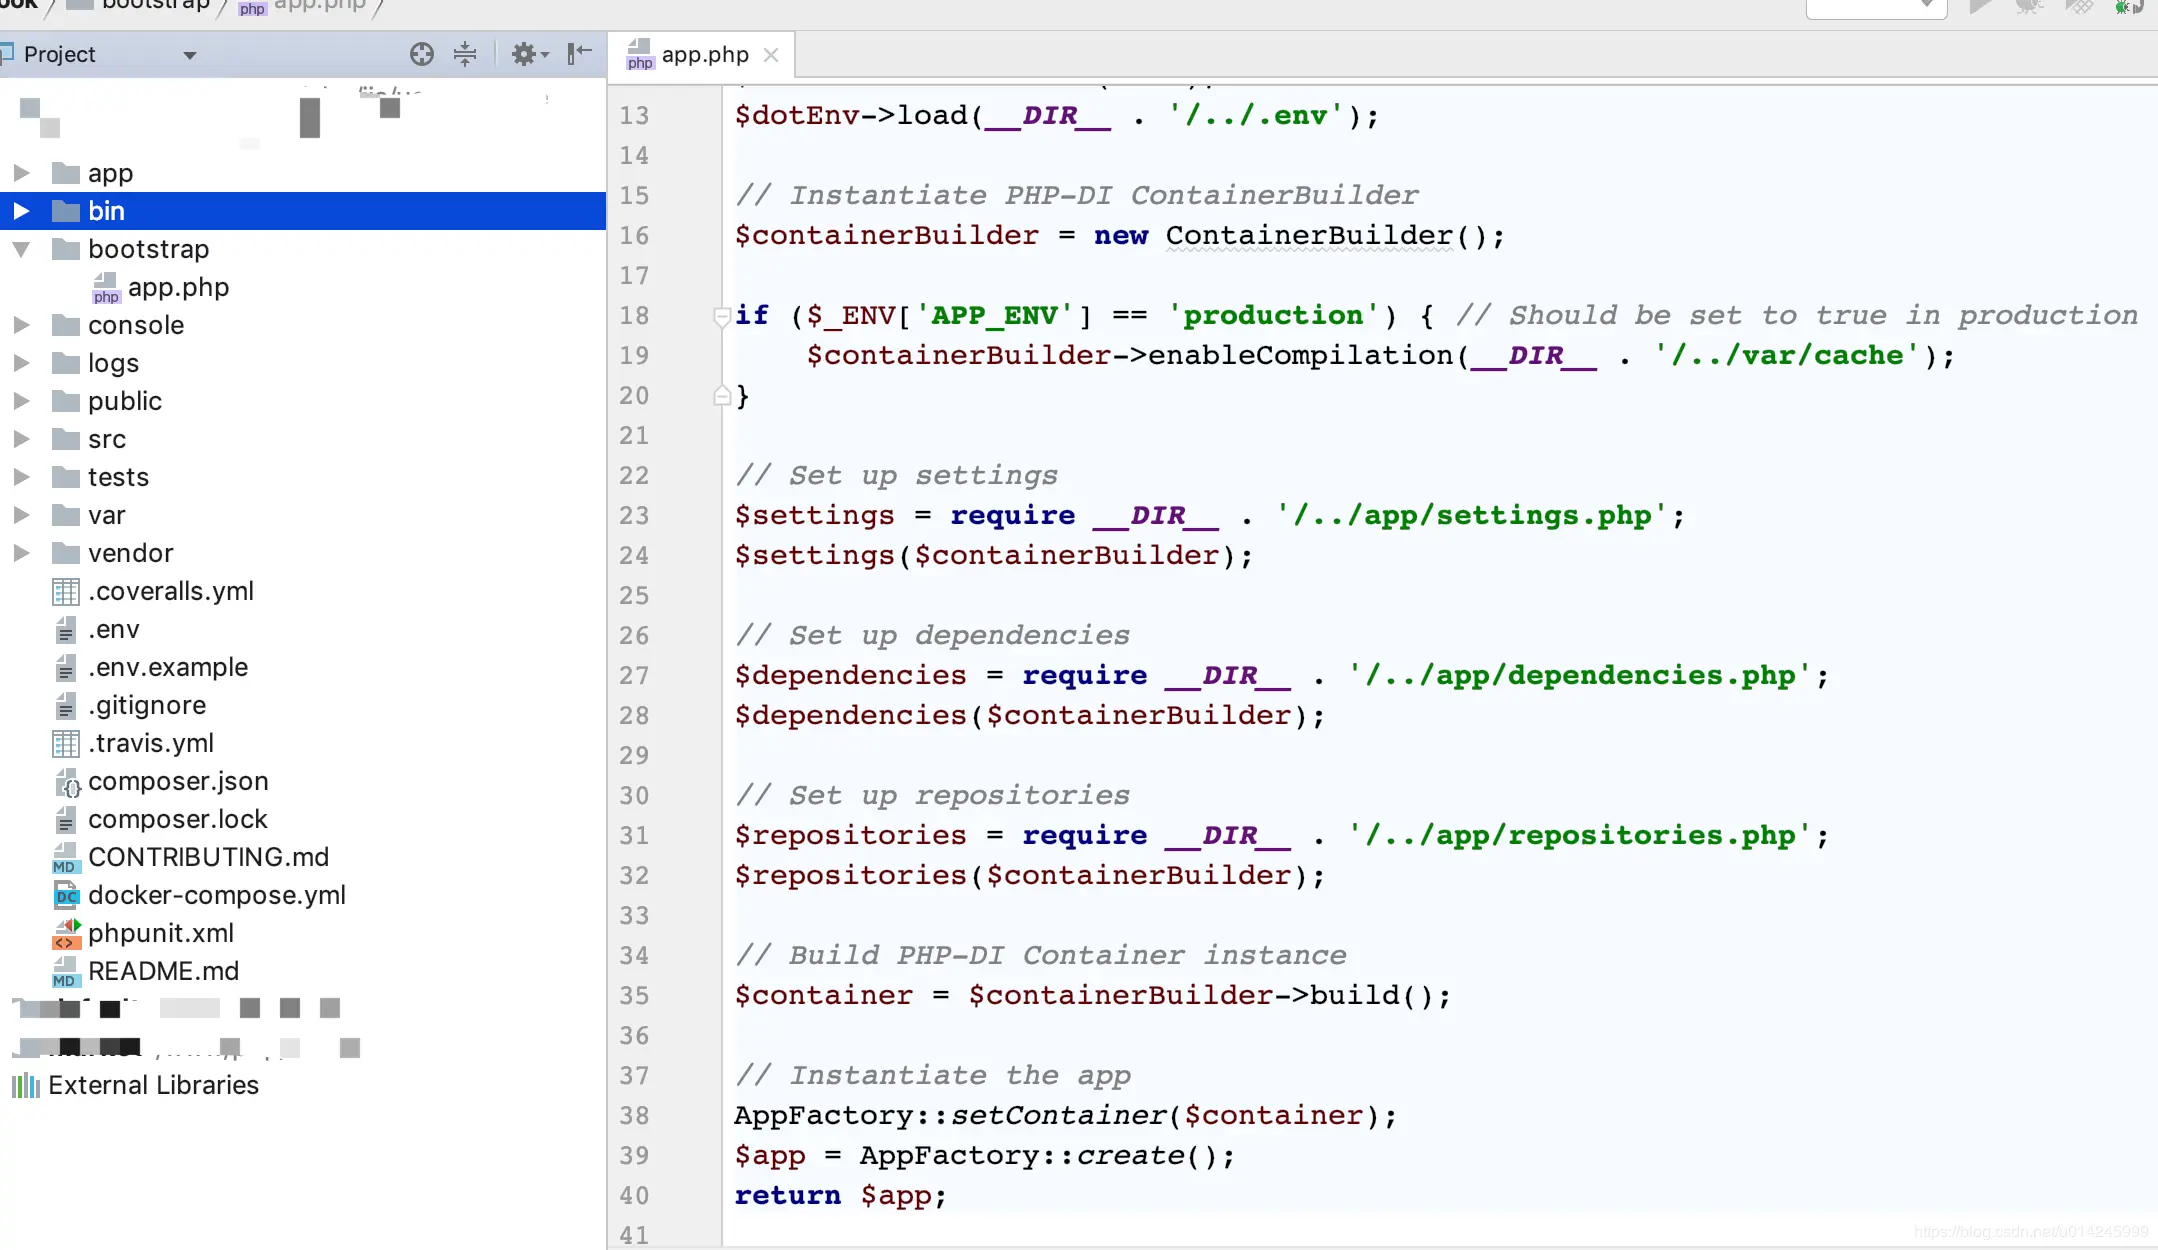Click the locate/scroll from source target icon
The image size is (2158, 1250).
(422, 54)
